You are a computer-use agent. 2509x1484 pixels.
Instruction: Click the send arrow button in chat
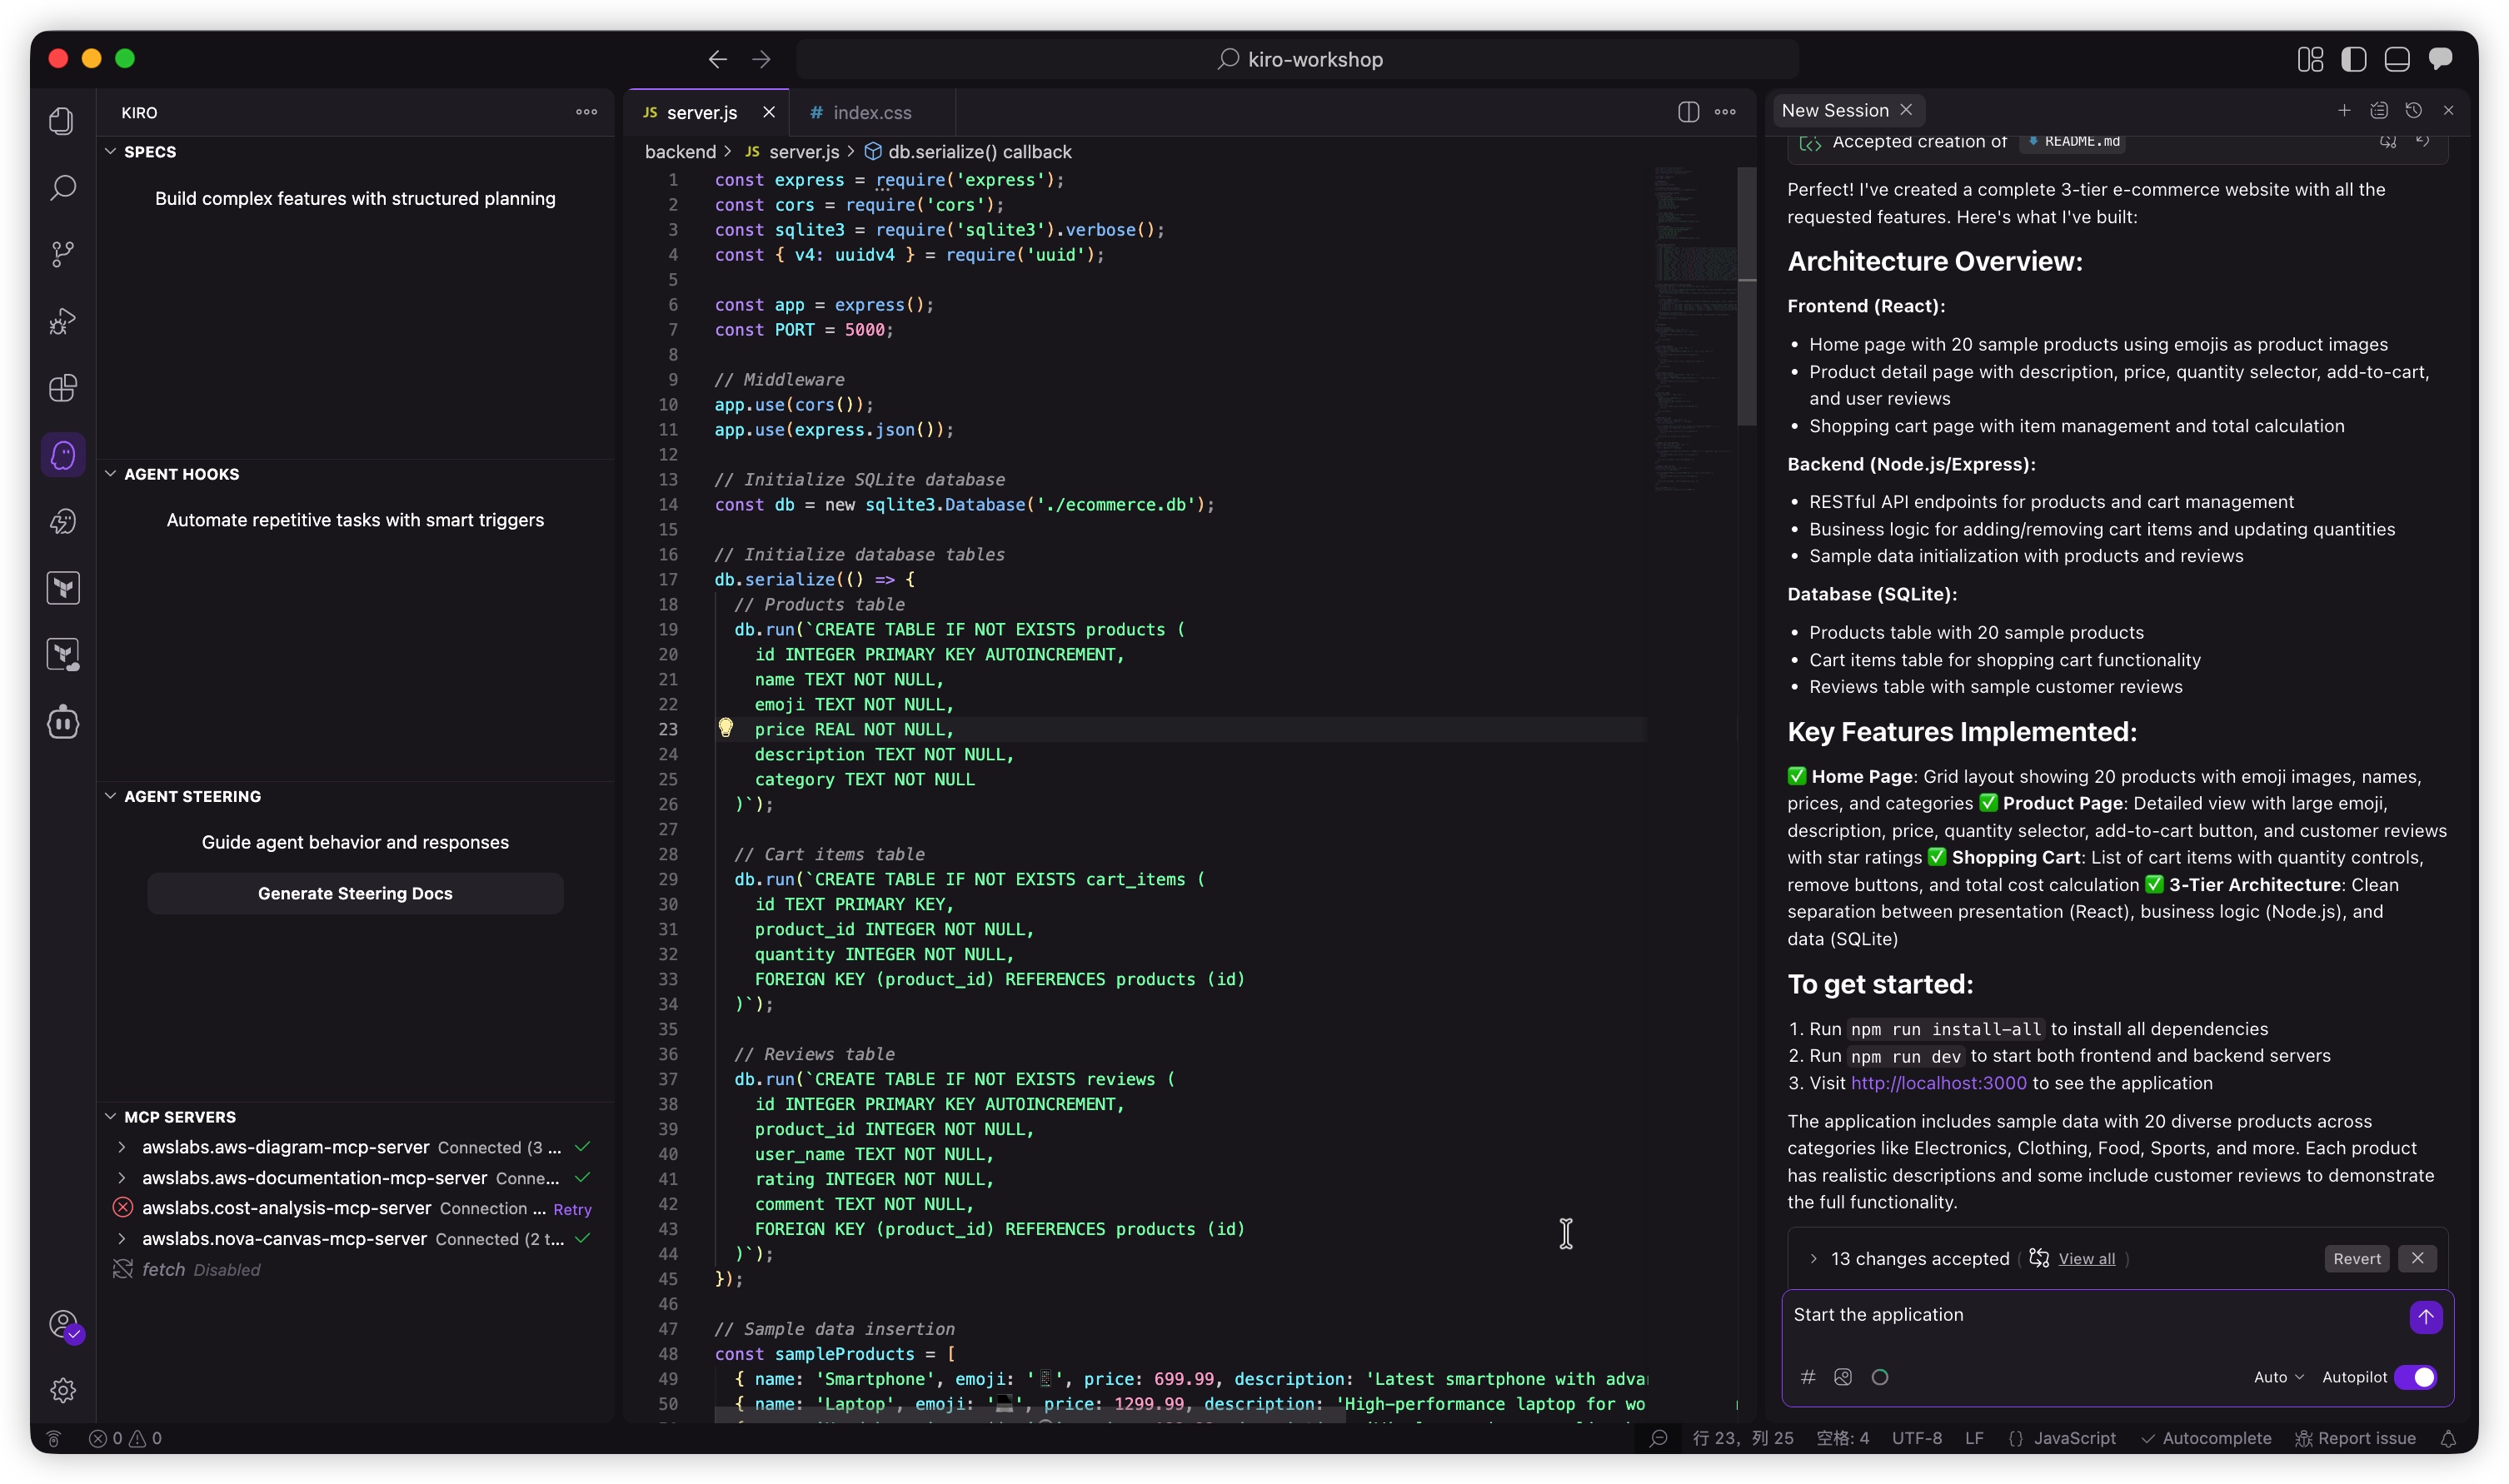coord(2424,1317)
